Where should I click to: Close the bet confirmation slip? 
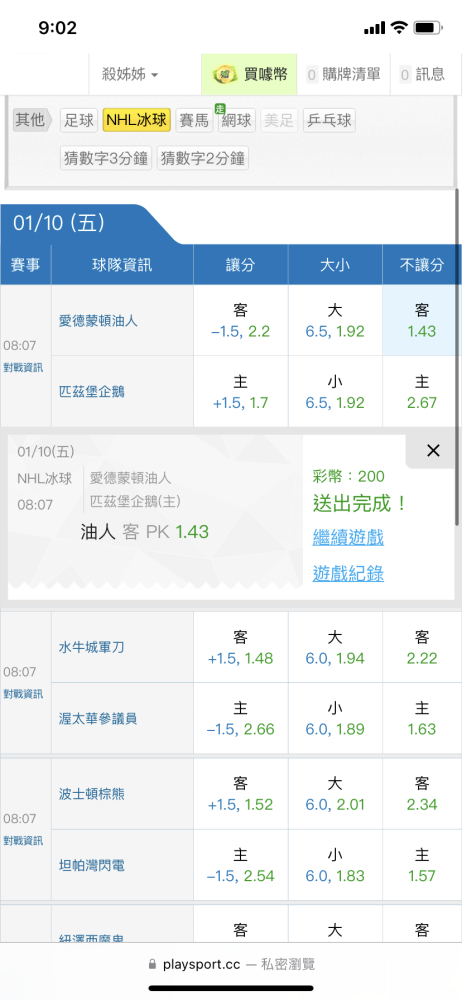click(433, 451)
